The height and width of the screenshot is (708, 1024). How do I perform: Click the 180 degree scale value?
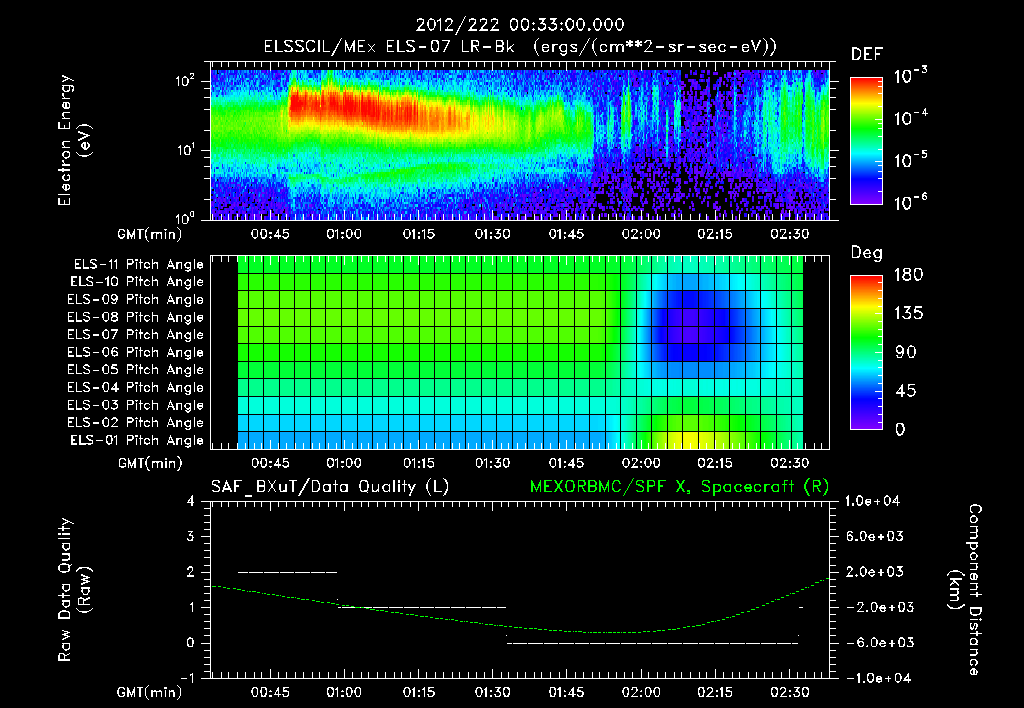908,274
